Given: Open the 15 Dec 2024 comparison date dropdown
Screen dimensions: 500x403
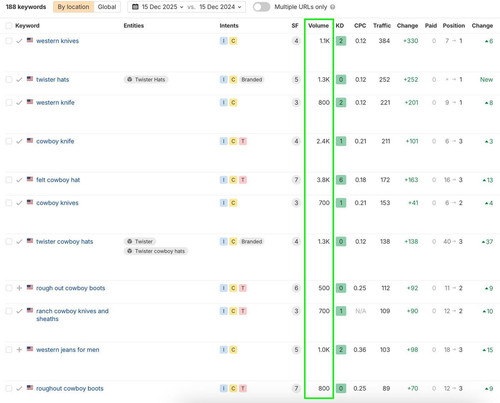Looking at the screenshot, I should pyautogui.click(x=220, y=7).
